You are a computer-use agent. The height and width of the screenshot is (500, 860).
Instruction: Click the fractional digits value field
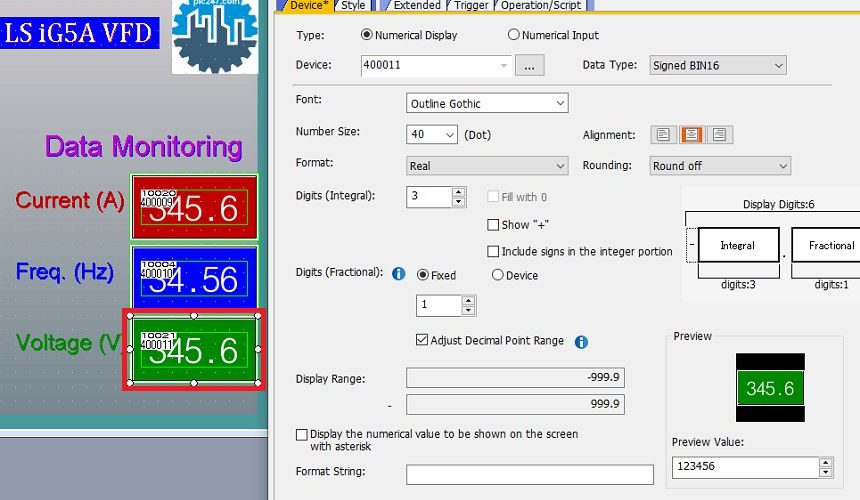click(439, 305)
